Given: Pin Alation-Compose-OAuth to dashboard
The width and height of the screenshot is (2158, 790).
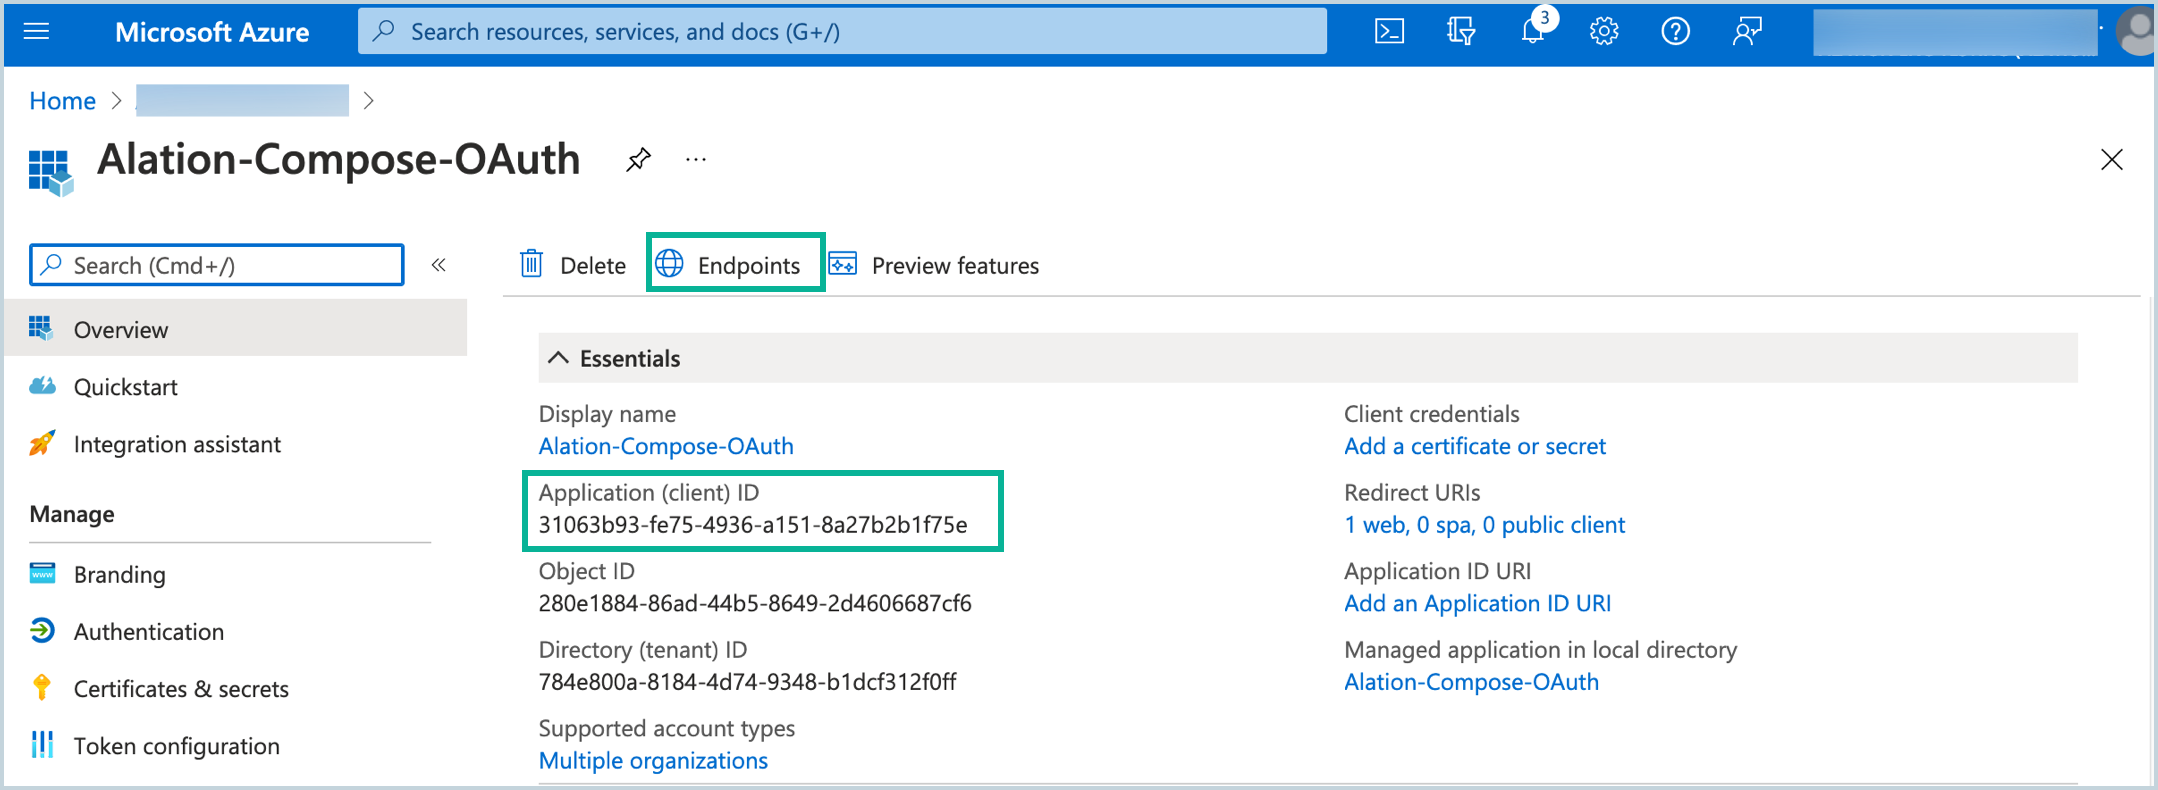Looking at the screenshot, I should pyautogui.click(x=638, y=160).
